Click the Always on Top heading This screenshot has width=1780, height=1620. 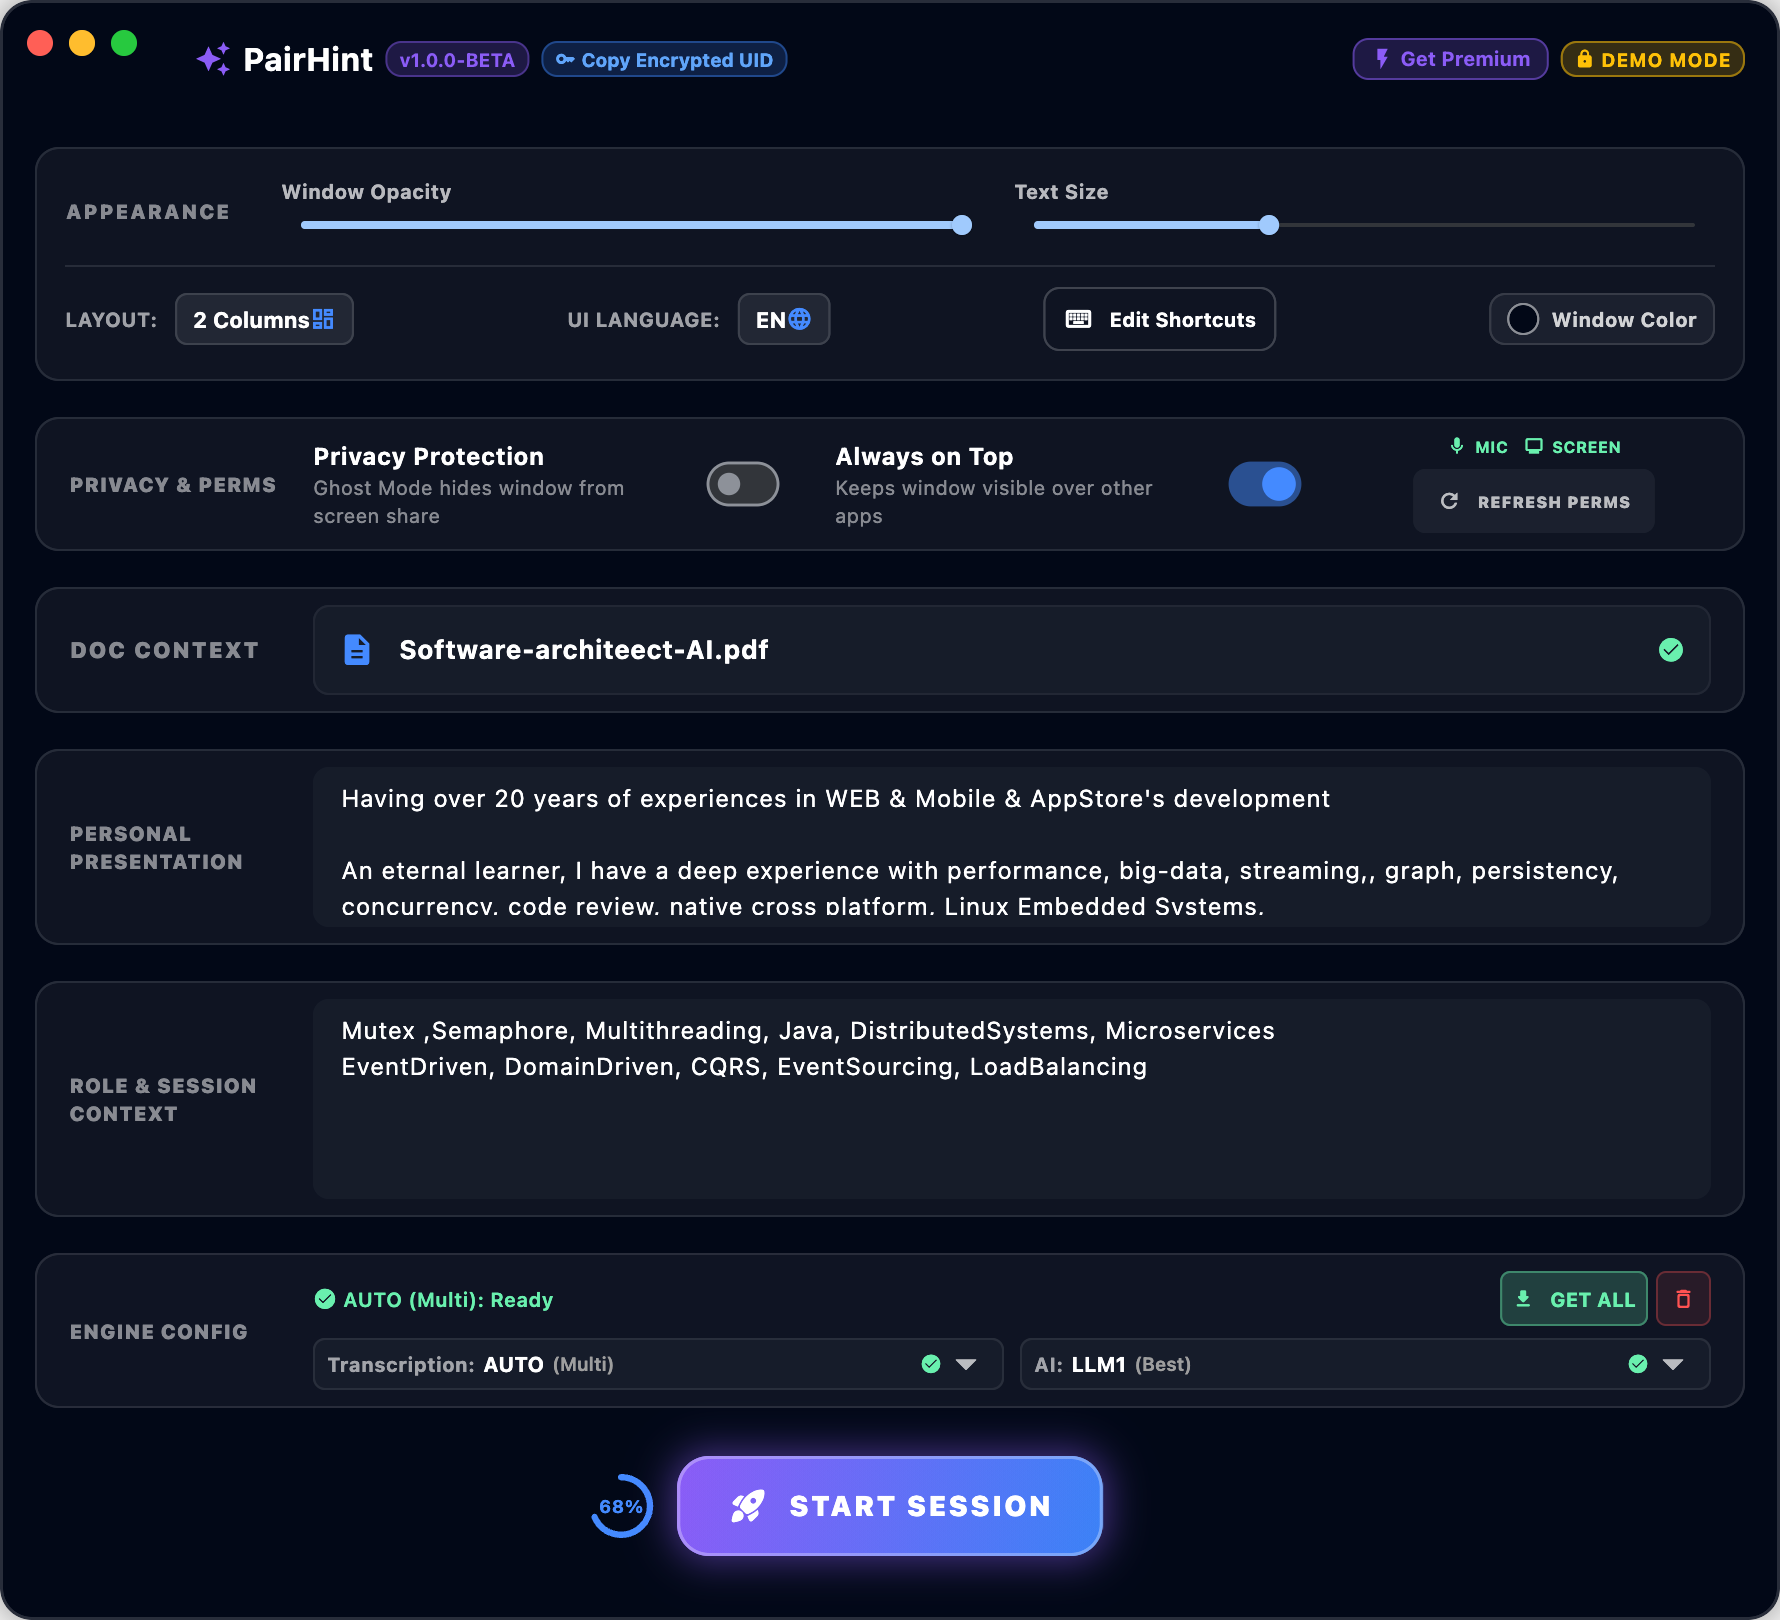click(x=925, y=456)
